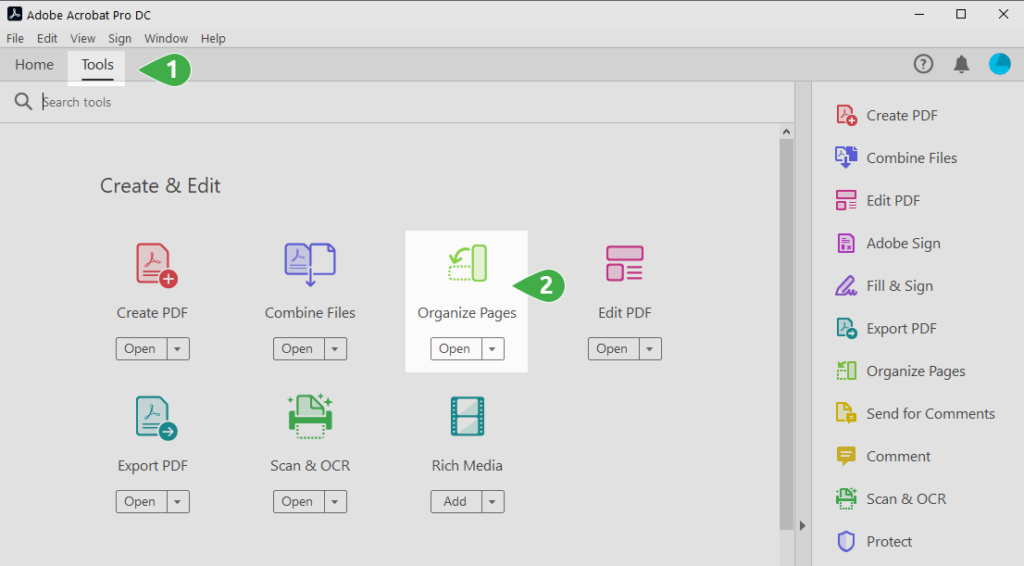Screen dimensions: 1024x566
Task: Select the Tools tab
Action: pyautogui.click(x=97, y=65)
